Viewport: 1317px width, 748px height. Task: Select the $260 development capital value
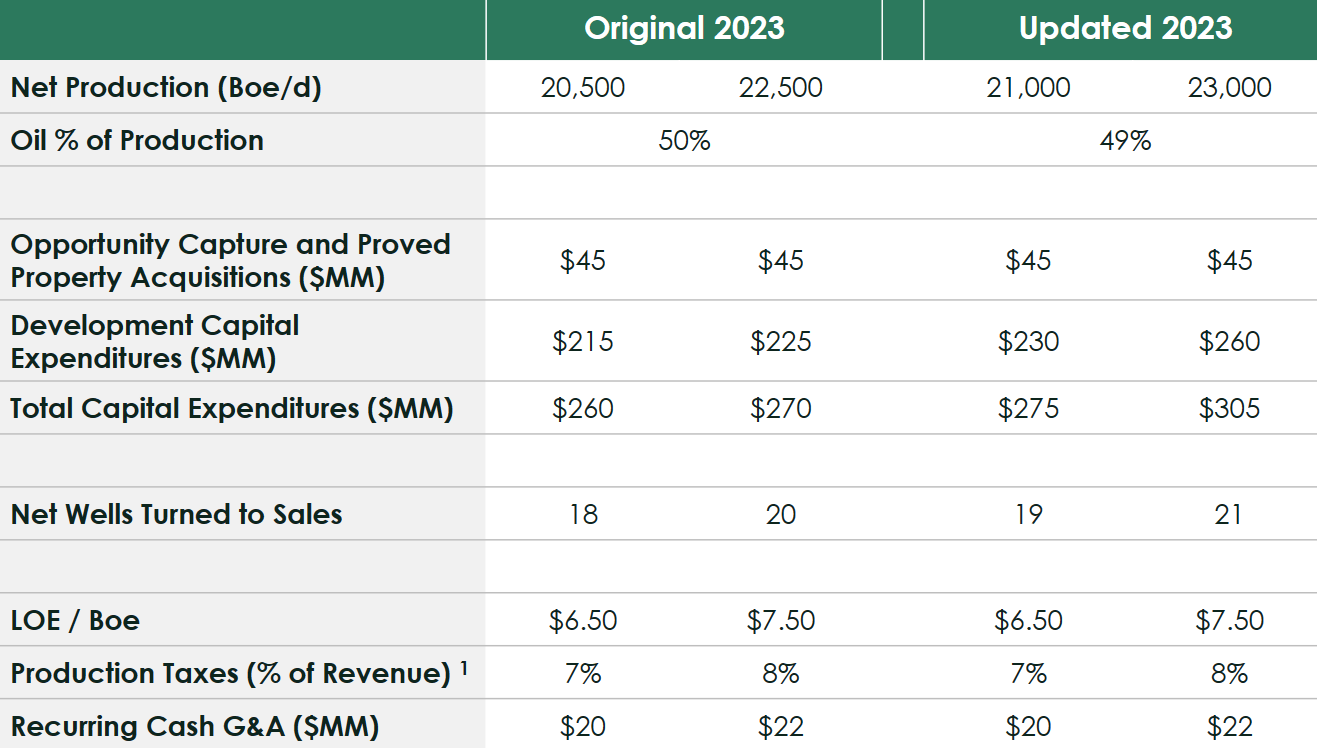pos(1232,341)
